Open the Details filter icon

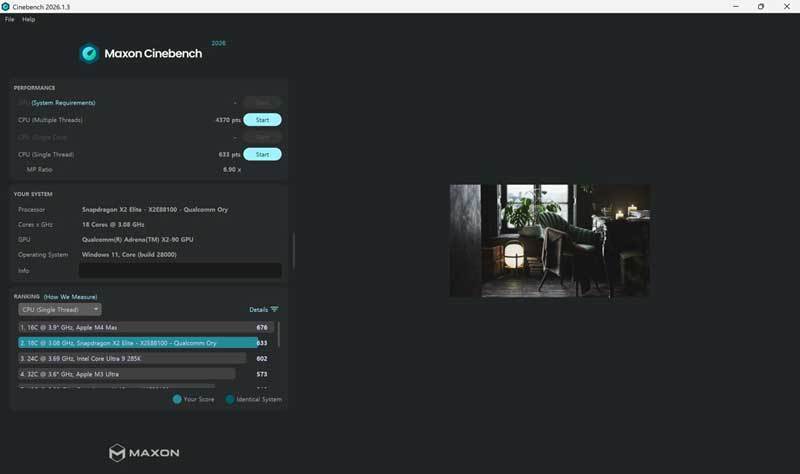(x=274, y=309)
